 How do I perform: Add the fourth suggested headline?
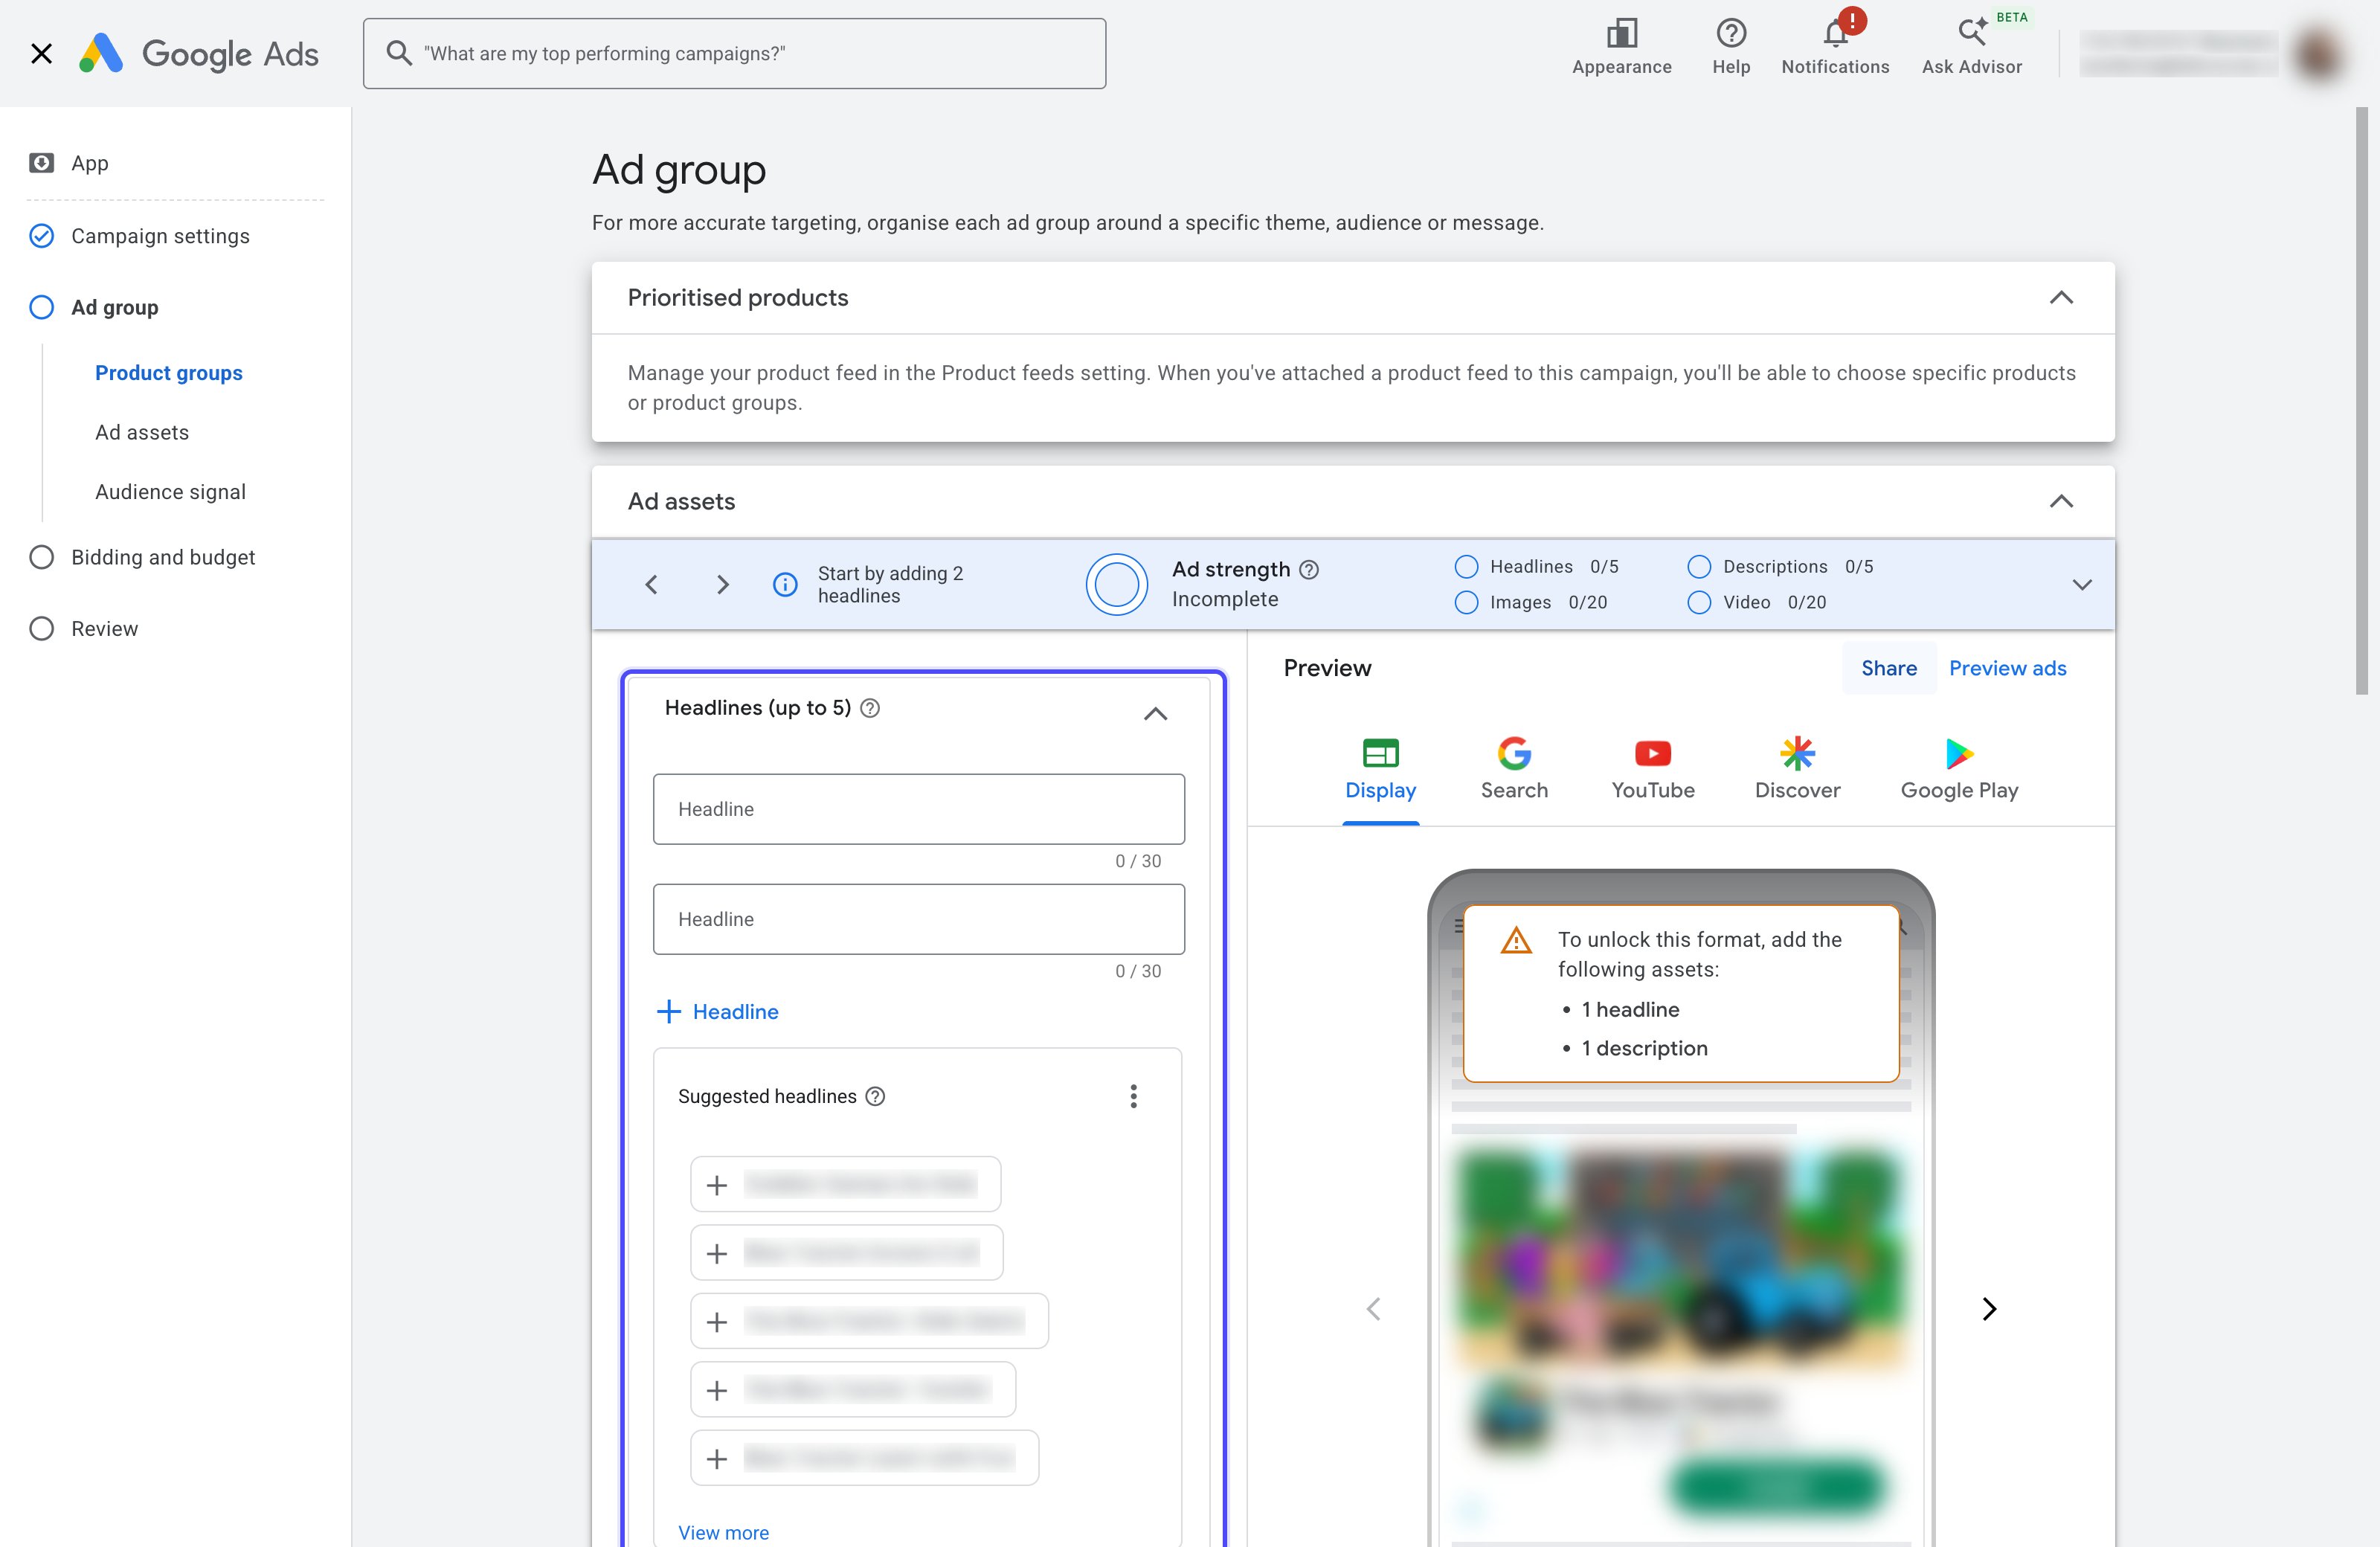[853, 1389]
